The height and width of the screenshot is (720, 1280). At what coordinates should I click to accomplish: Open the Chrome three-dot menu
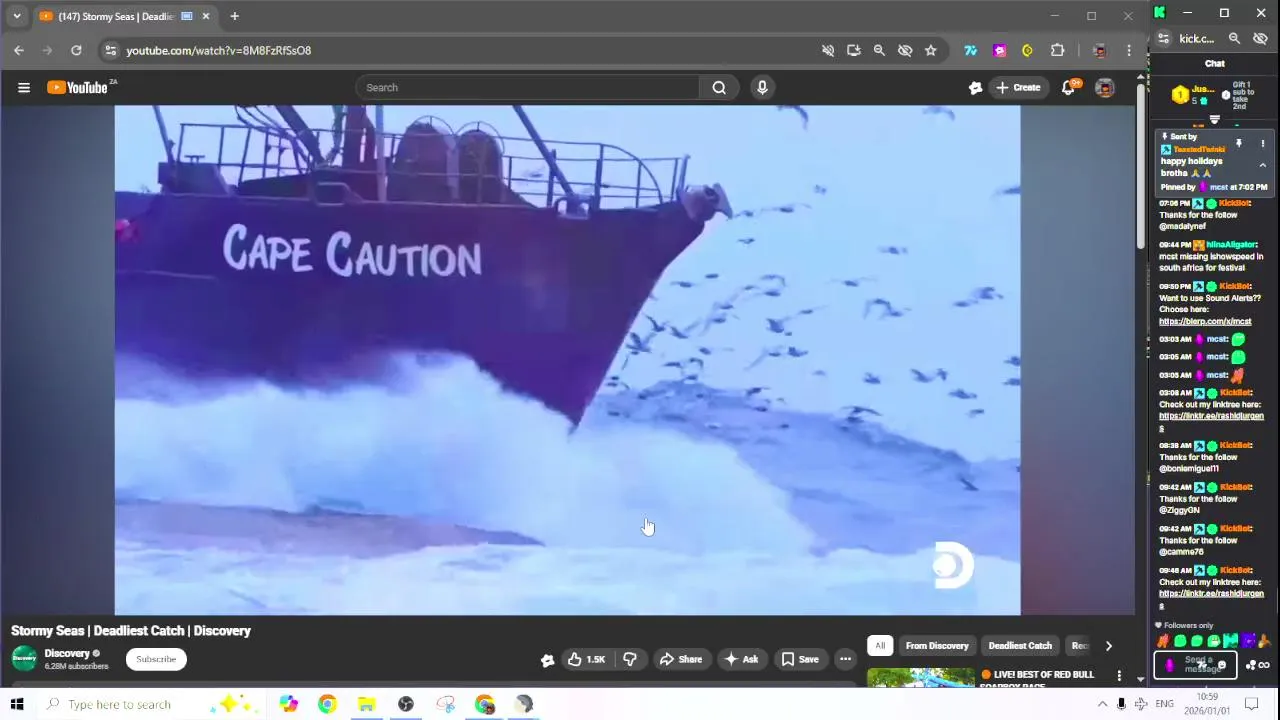coord(1129,50)
